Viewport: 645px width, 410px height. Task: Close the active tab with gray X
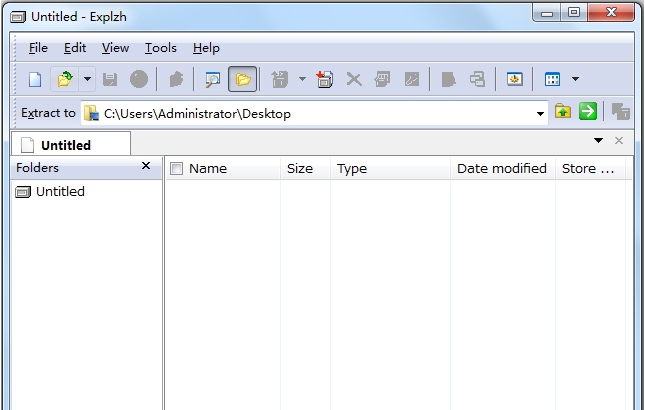[x=619, y=141]
